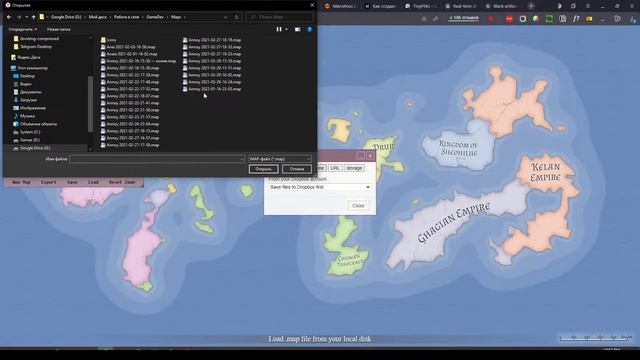640x360 pixels.
Task: Expand the file name history dropdown
Action: 241,159
